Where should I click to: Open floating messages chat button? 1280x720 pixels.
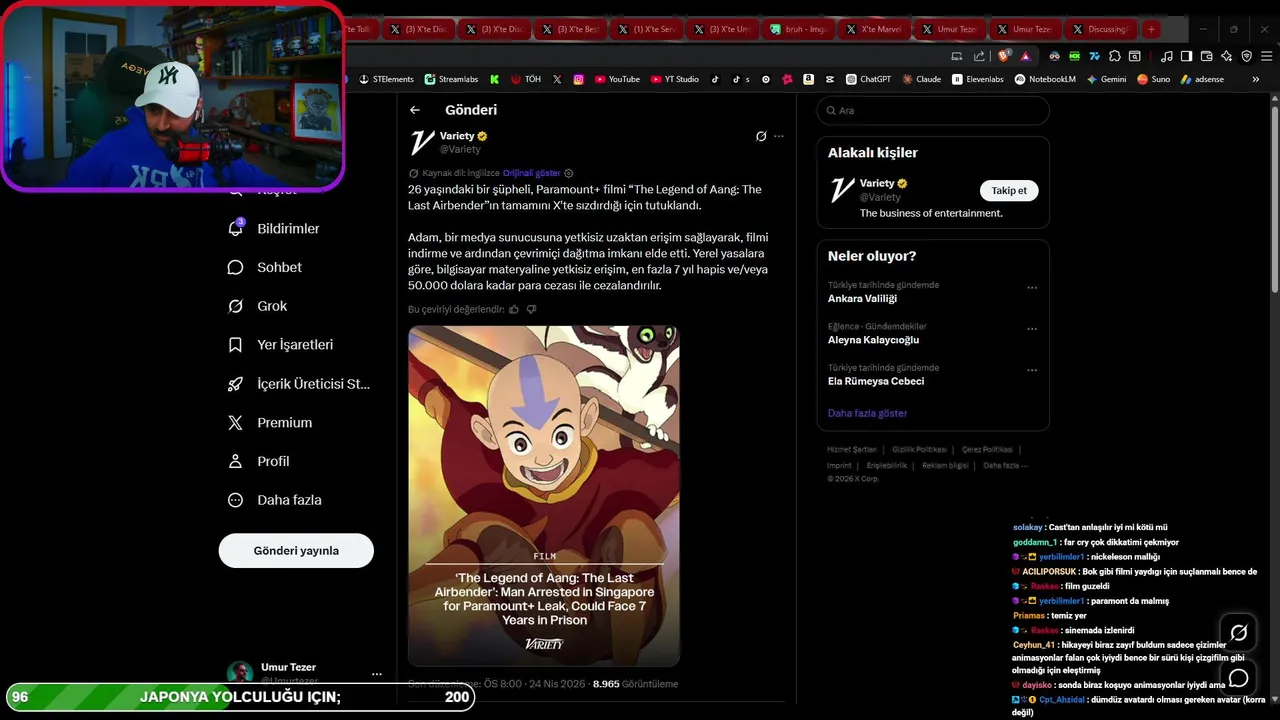pyautogui.click(x=1238, y=679)
